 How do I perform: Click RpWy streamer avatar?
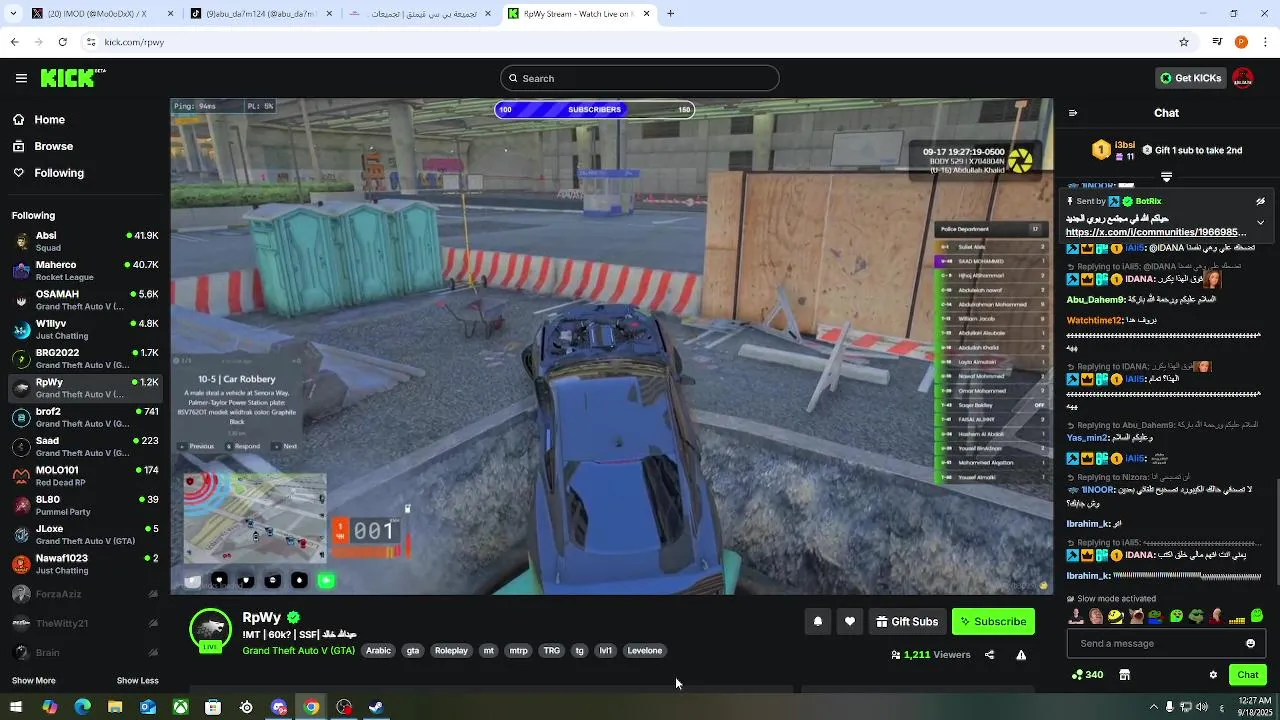tap(210, 630)
